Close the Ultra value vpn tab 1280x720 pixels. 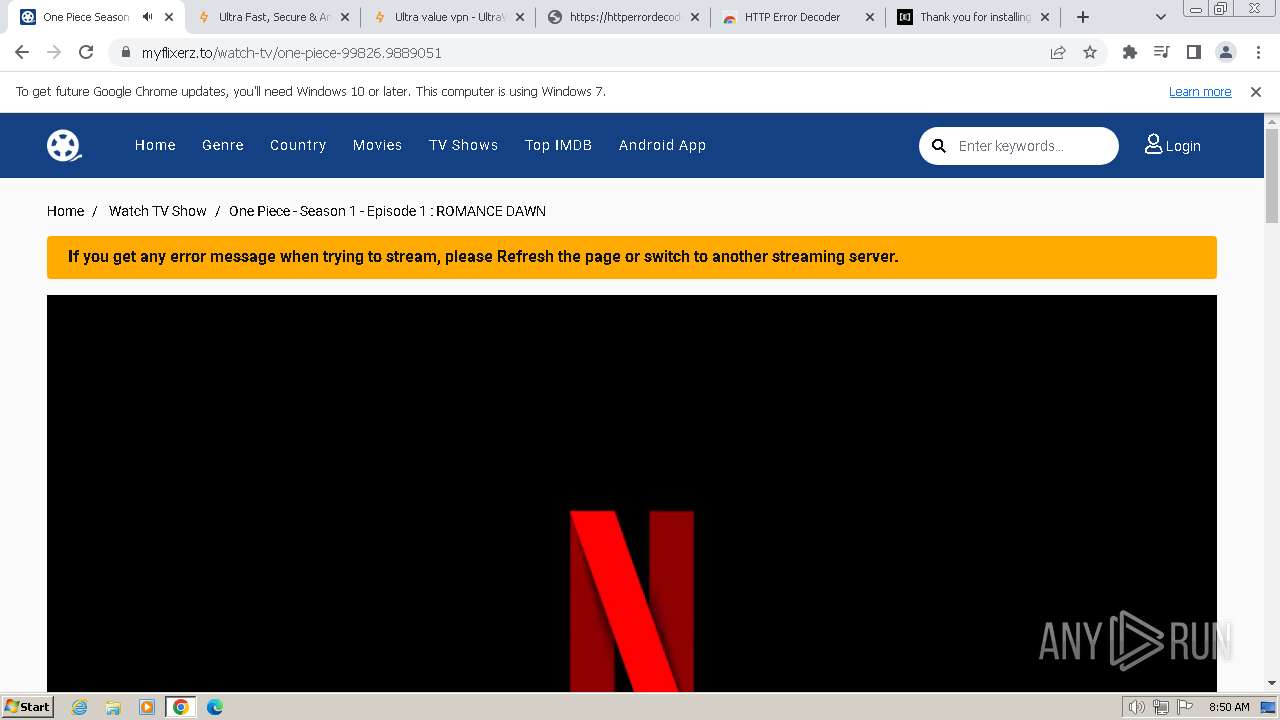click(x=519, y=17)
